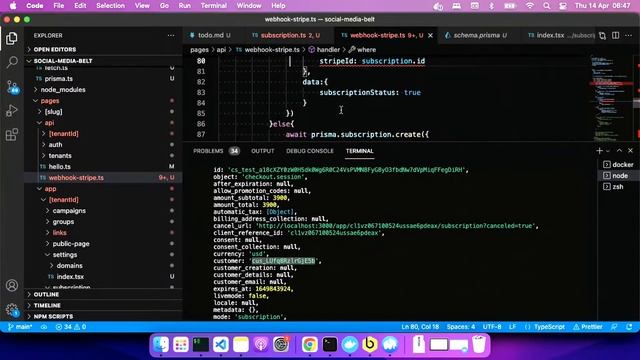Open changes compare icon in editor toolbar
Image resolution: width=640 pixels, height=360 pixels.
point(602,36)
